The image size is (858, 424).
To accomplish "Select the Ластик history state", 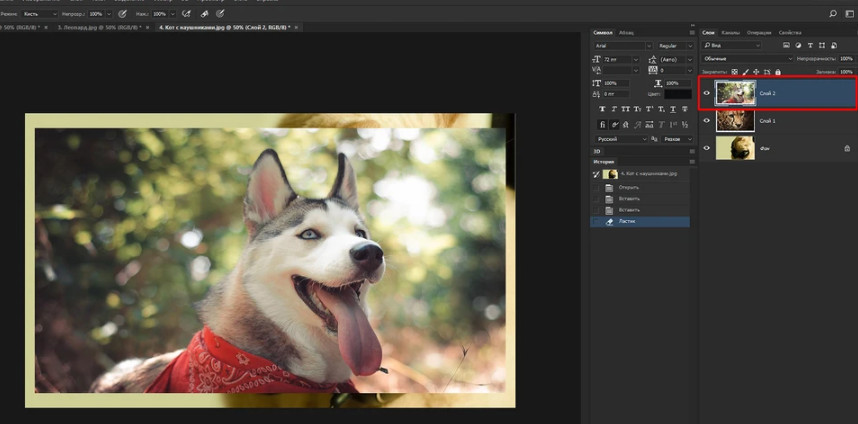I will [628, 221].
